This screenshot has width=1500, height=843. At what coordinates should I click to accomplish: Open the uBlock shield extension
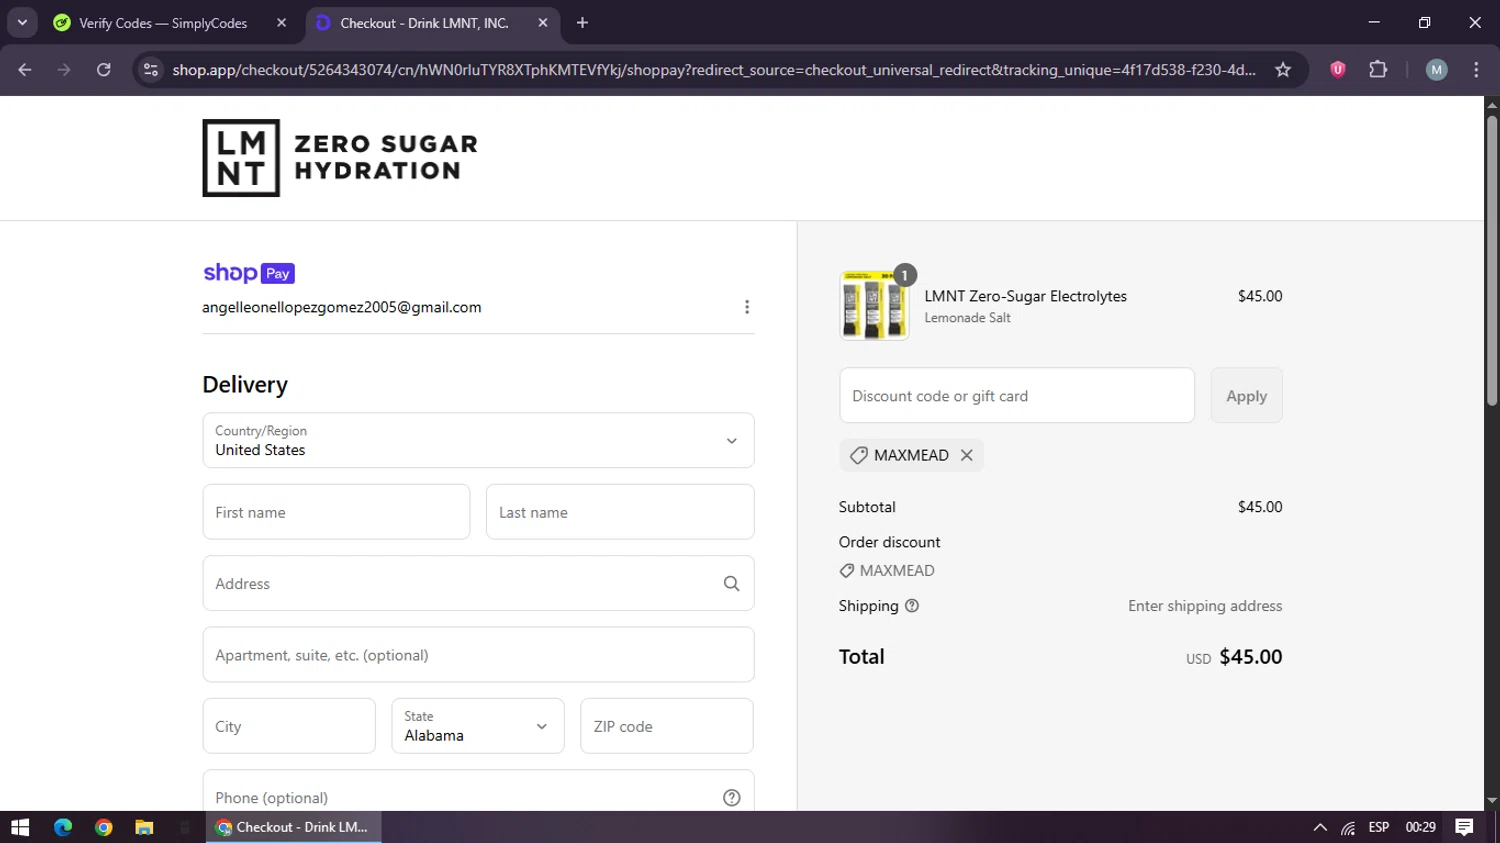[x=1338, y=70]
